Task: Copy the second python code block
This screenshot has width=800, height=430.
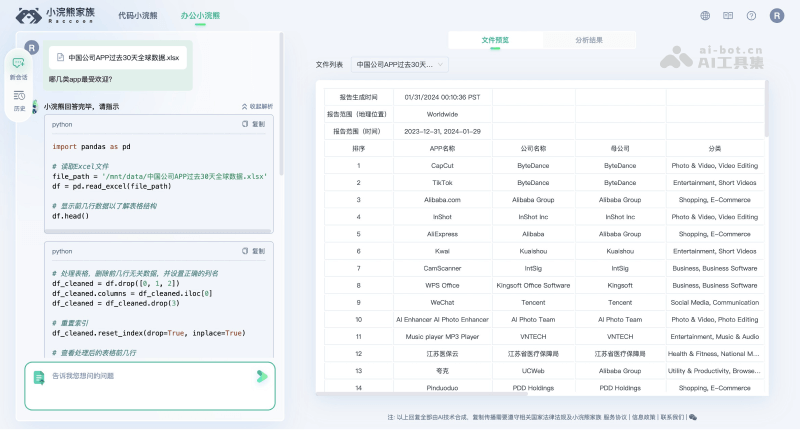Action: 254,251
